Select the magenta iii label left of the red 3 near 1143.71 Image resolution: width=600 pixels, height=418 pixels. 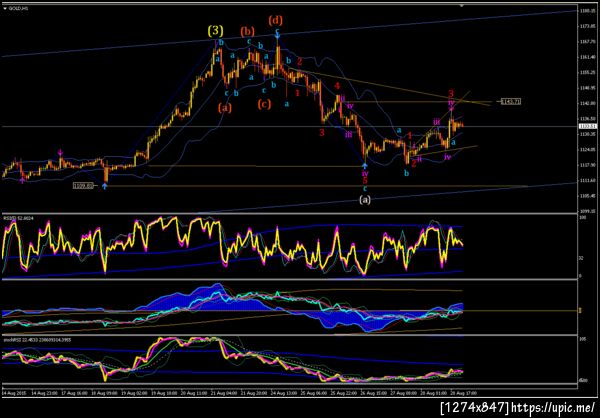pos(437,122)
